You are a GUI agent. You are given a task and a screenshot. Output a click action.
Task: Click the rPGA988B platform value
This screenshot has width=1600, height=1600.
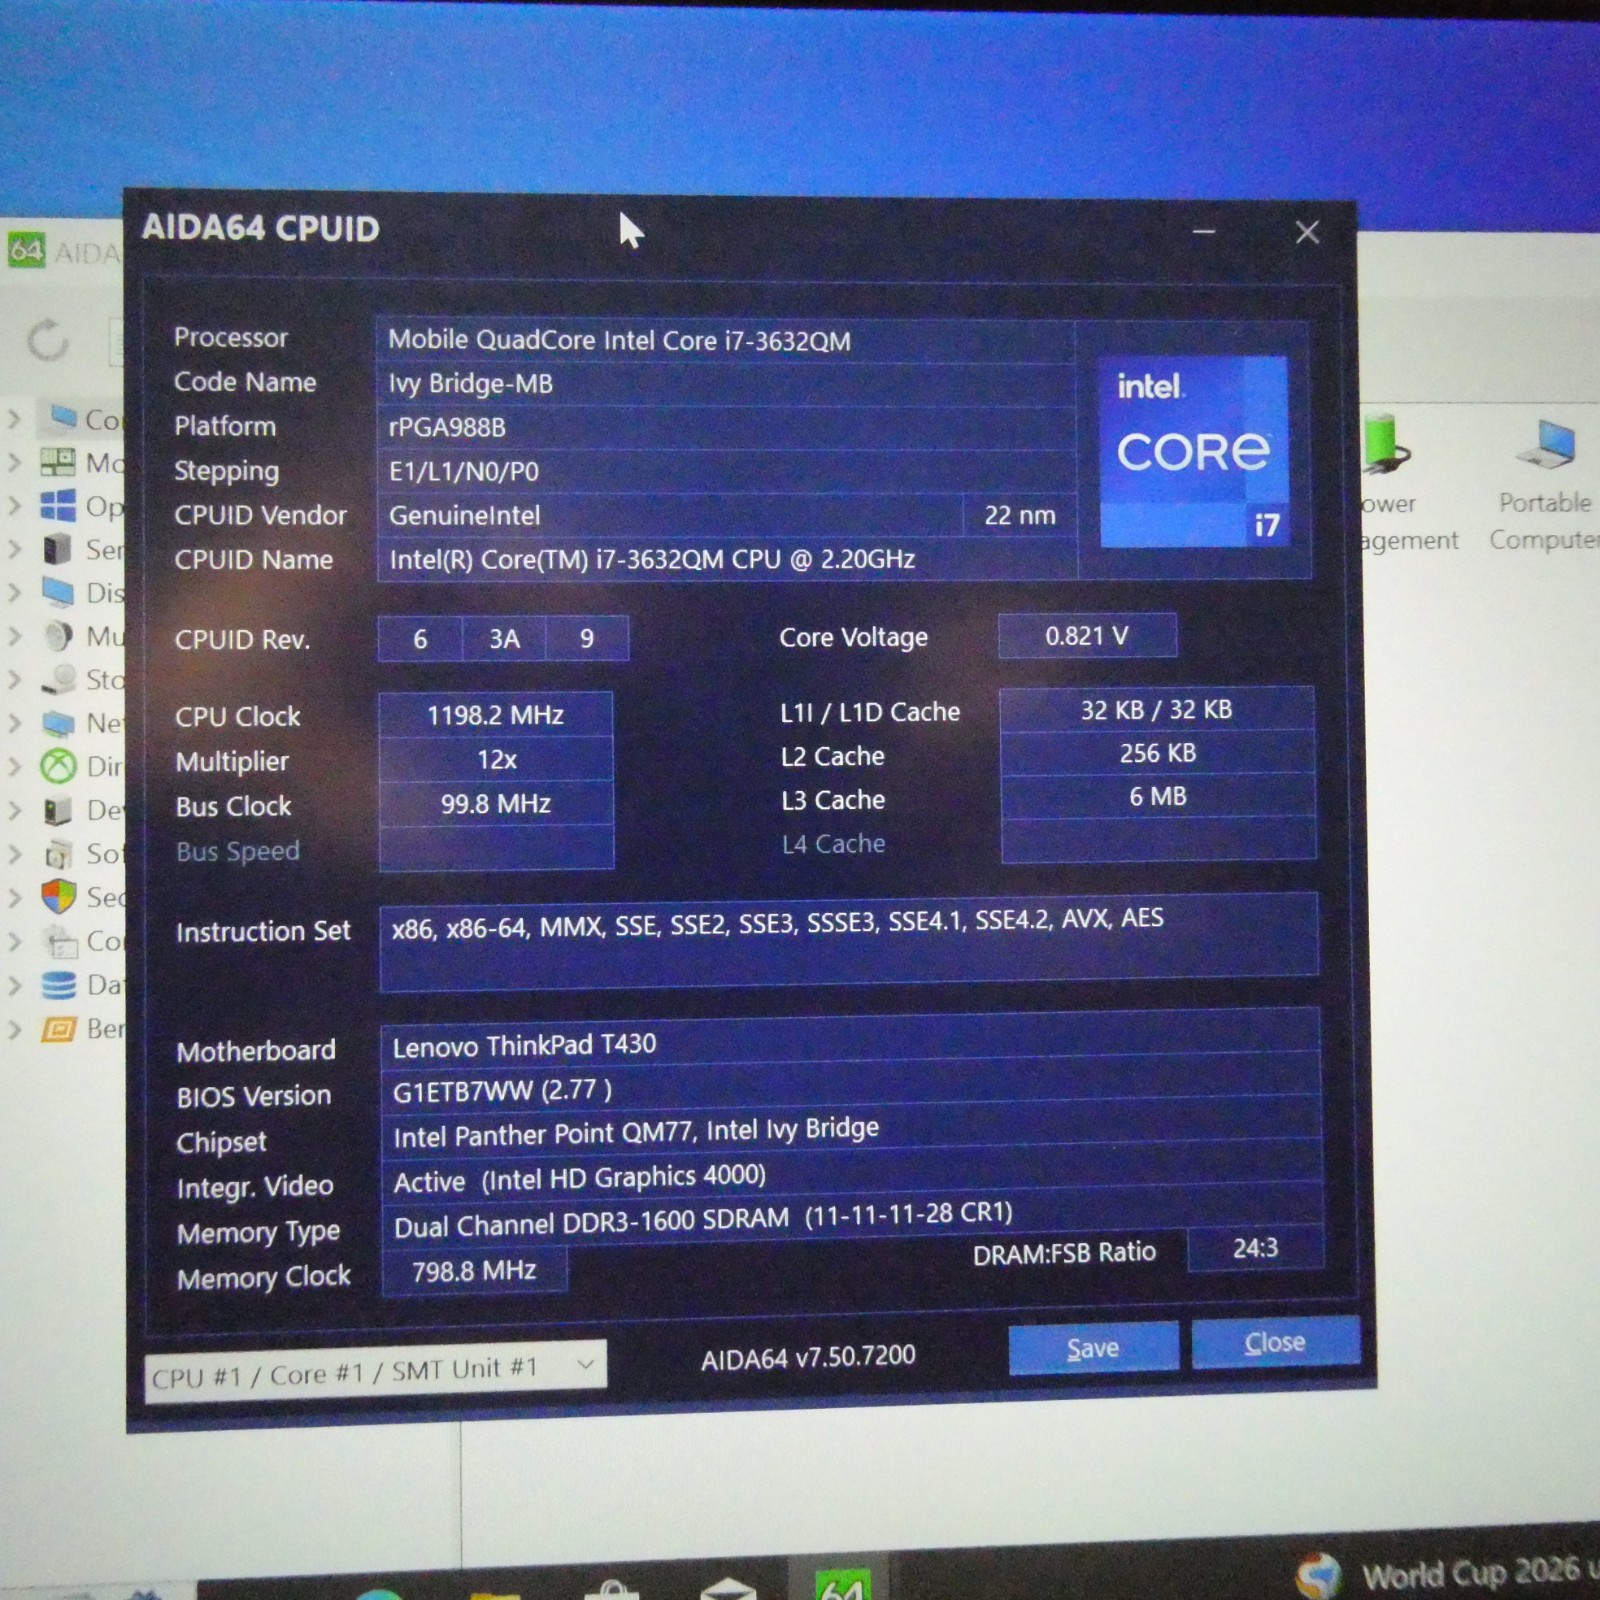click(x=726, y=428)
